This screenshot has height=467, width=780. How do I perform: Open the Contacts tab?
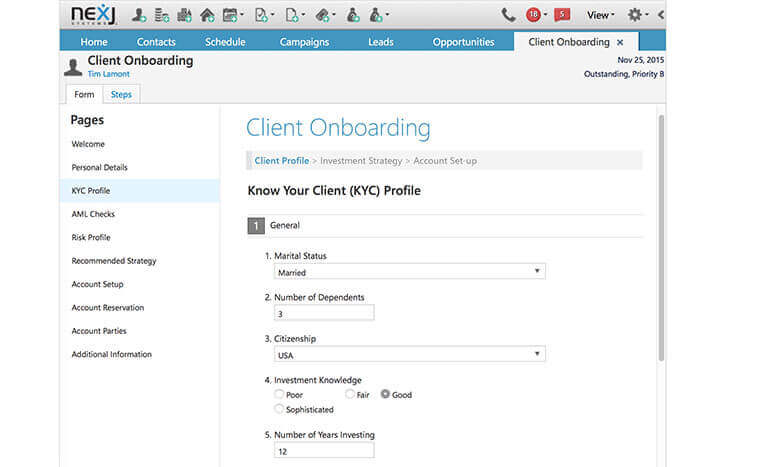[x=156, y=42]
